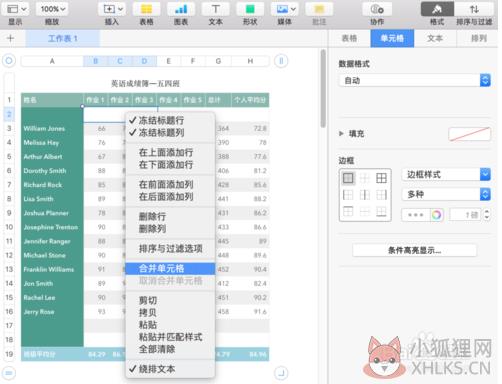Screen dimensions: 502x384
Task: Toggle 绕排文本 in the context menu
Action: 170,369
